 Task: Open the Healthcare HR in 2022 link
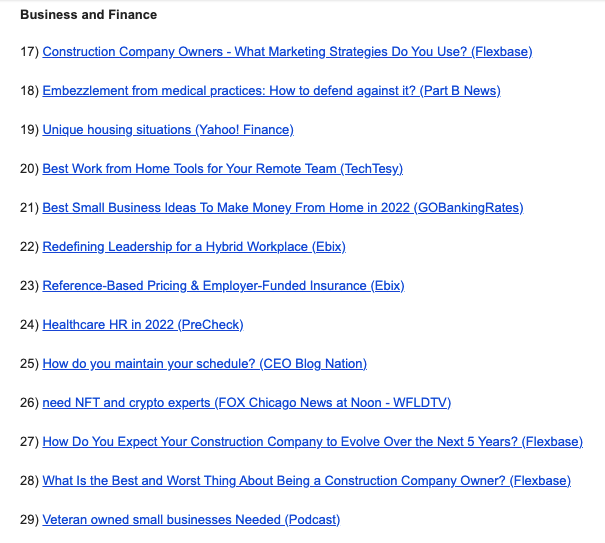click(x=143, y=325)
